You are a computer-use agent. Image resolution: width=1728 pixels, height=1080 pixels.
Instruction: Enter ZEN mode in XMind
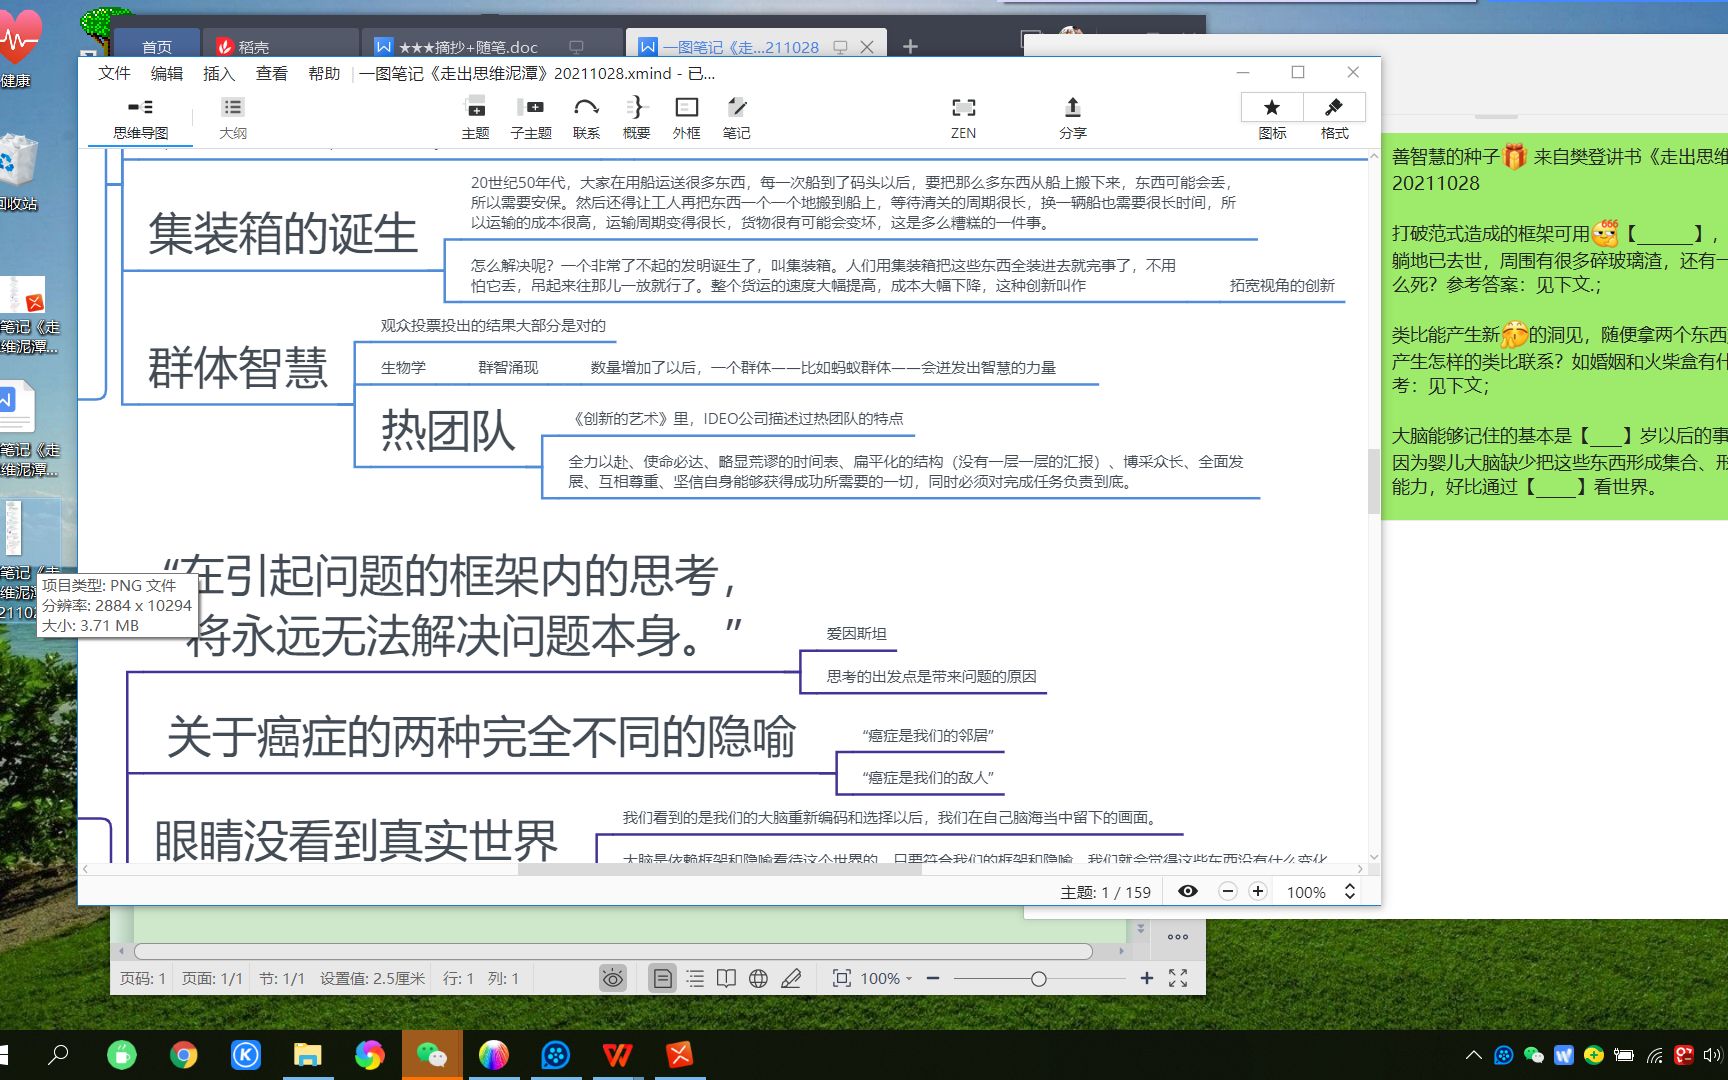(x=963, y=118)
